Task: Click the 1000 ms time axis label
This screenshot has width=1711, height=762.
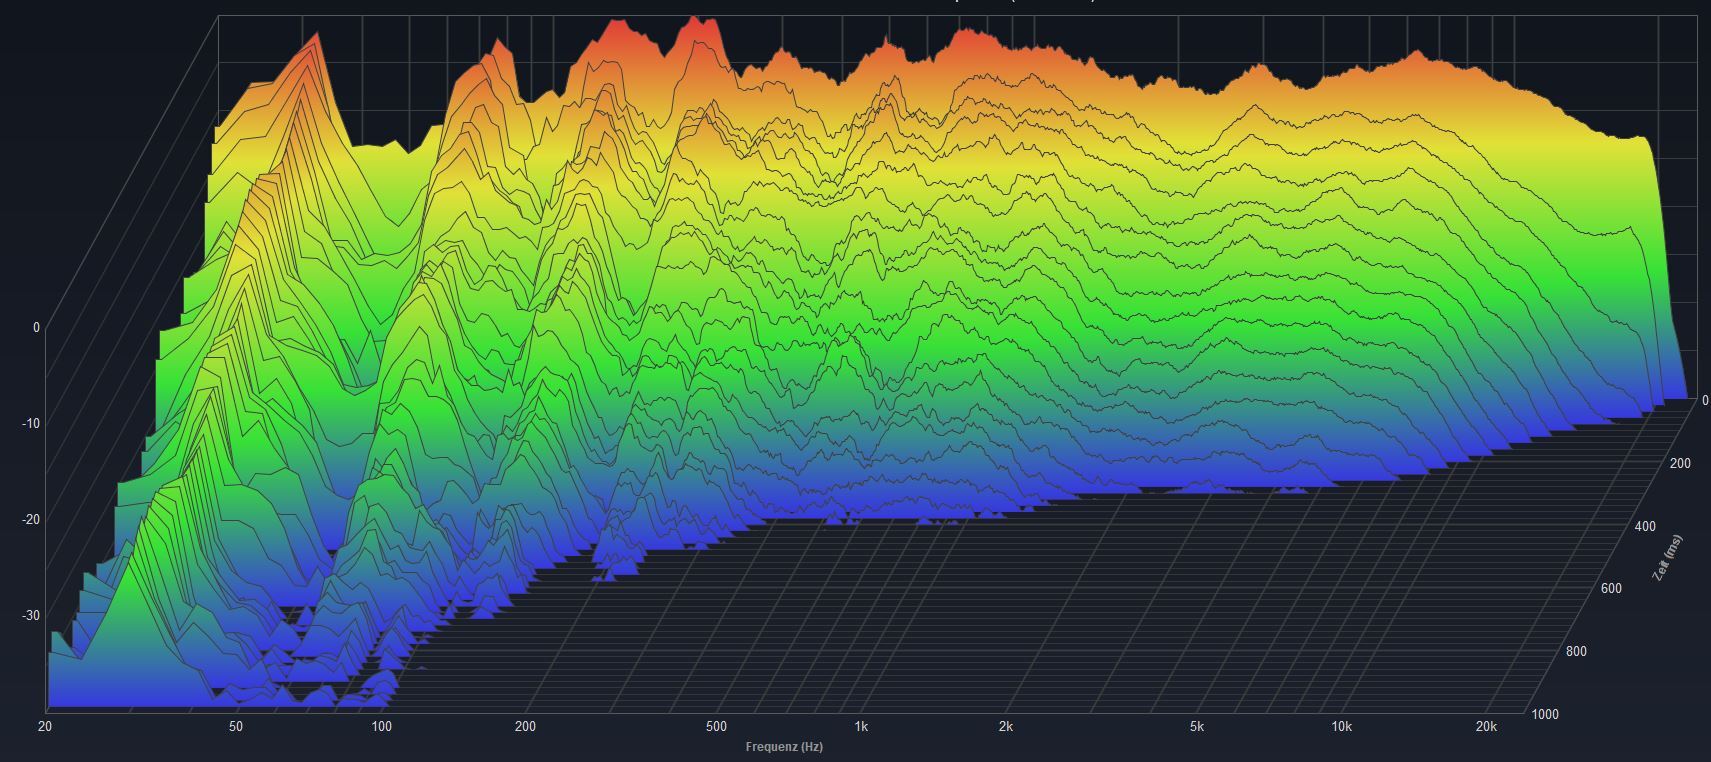Action: [1545, 714]
